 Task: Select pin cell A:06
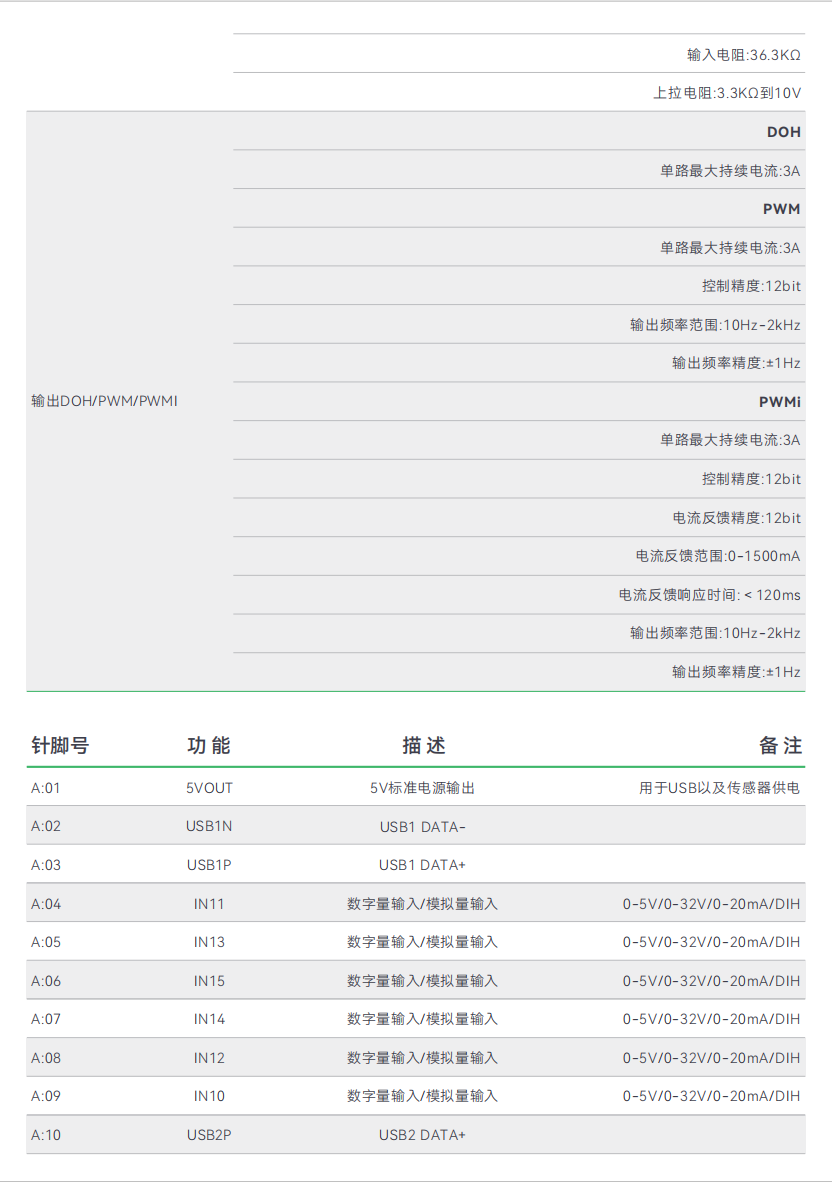[x=45, y=981]
